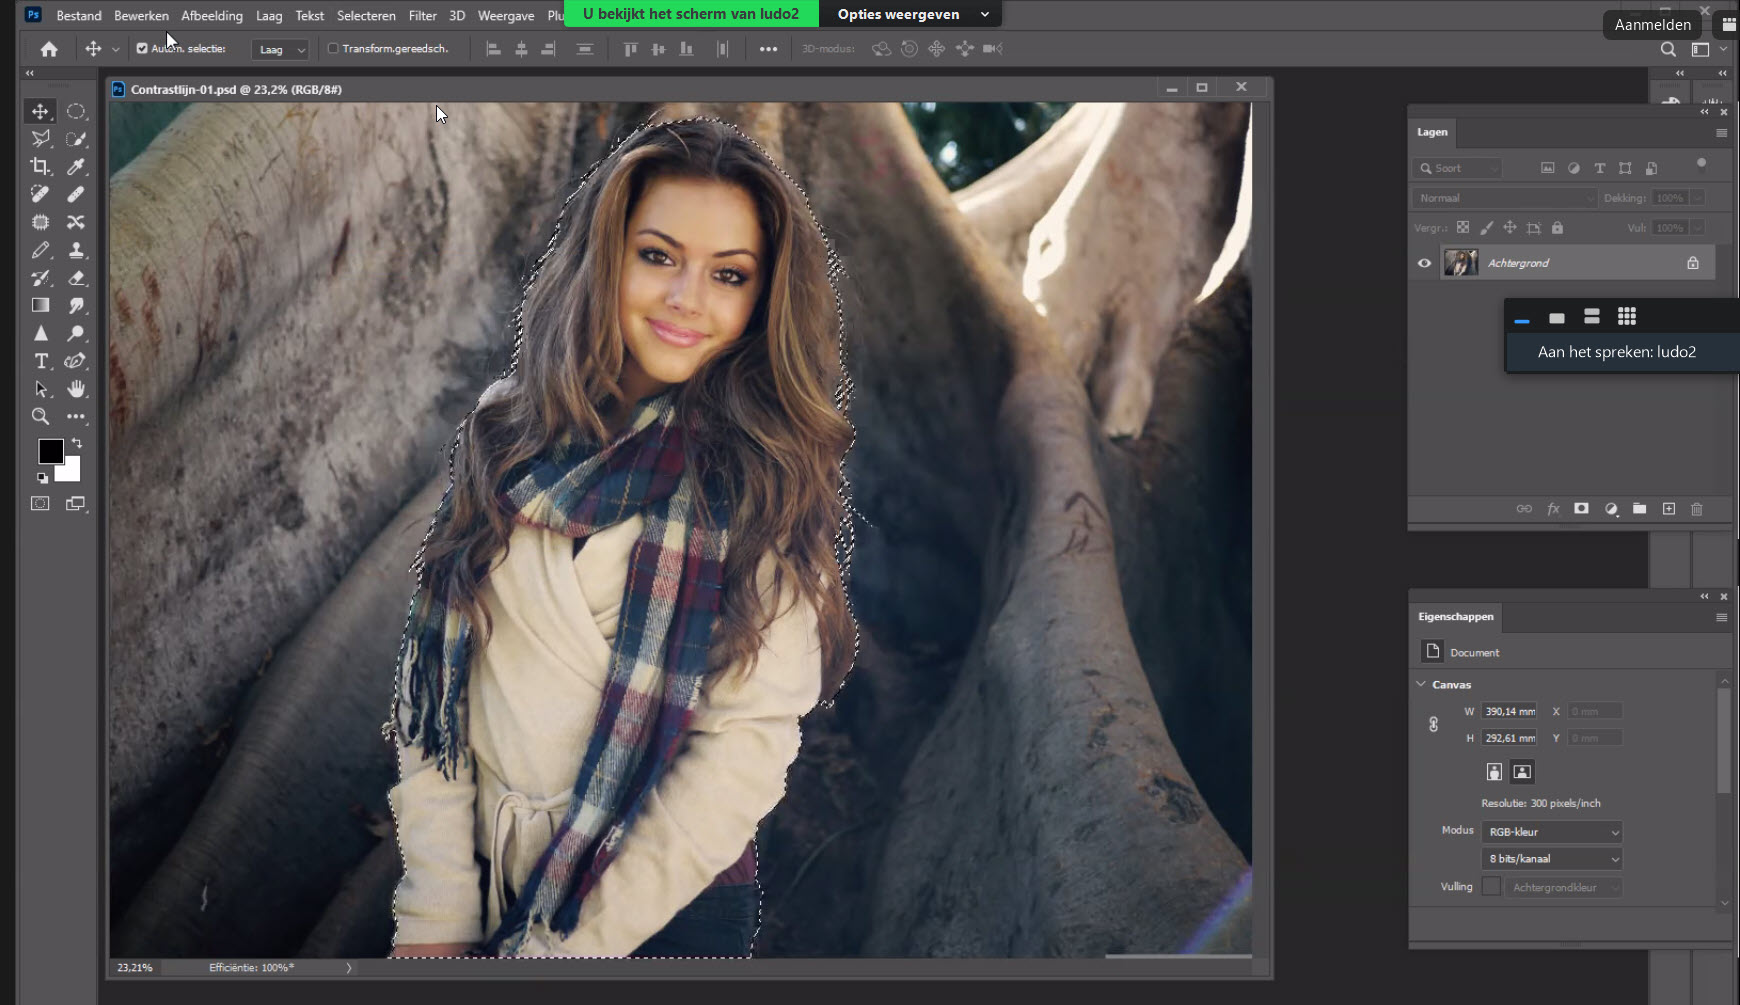Click the fx layer style icon
The width and height of the screenshot is (1740, 1005).
pyautogui.click(x=1553, y=509)
